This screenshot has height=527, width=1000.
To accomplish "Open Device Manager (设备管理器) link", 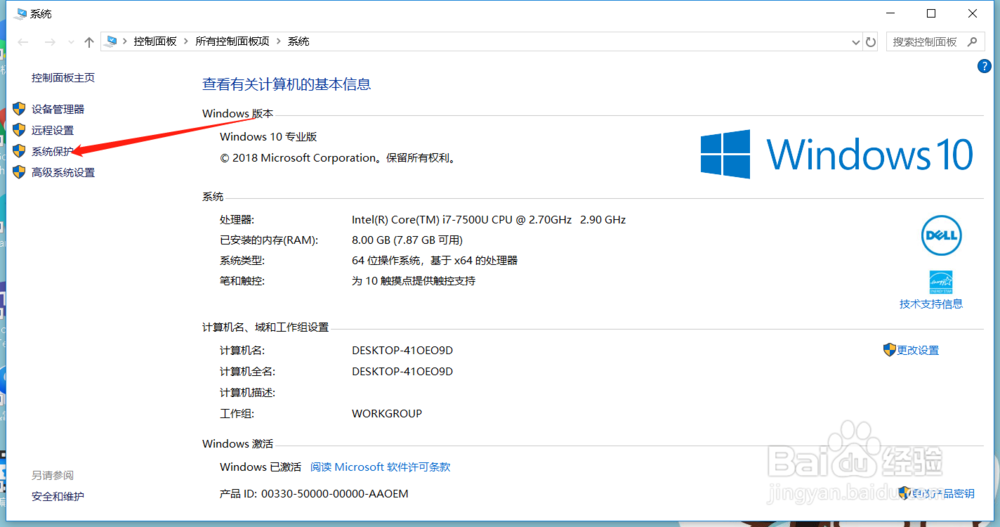I will (x=58, y=109).
